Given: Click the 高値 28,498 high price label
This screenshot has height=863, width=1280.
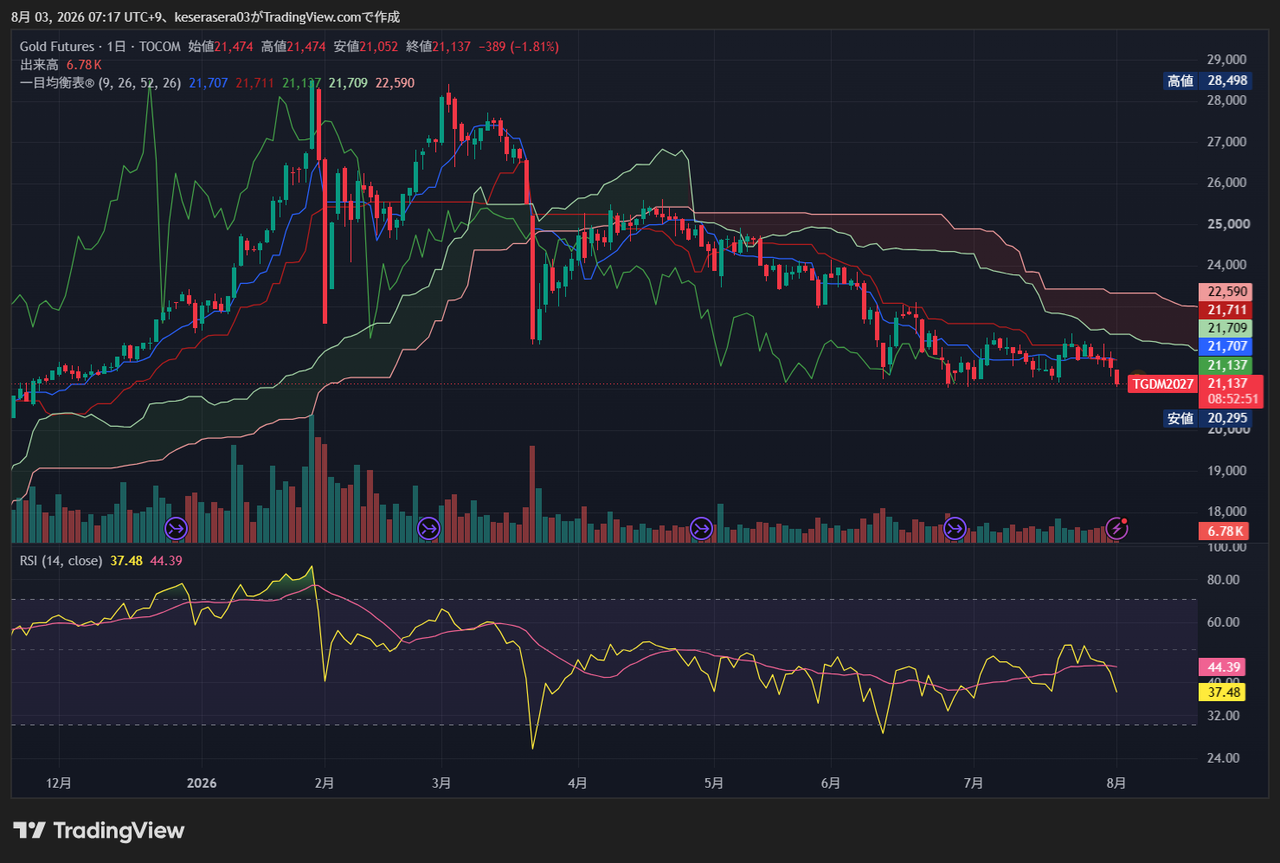Looking at the screenshot, I should 1207,81.
